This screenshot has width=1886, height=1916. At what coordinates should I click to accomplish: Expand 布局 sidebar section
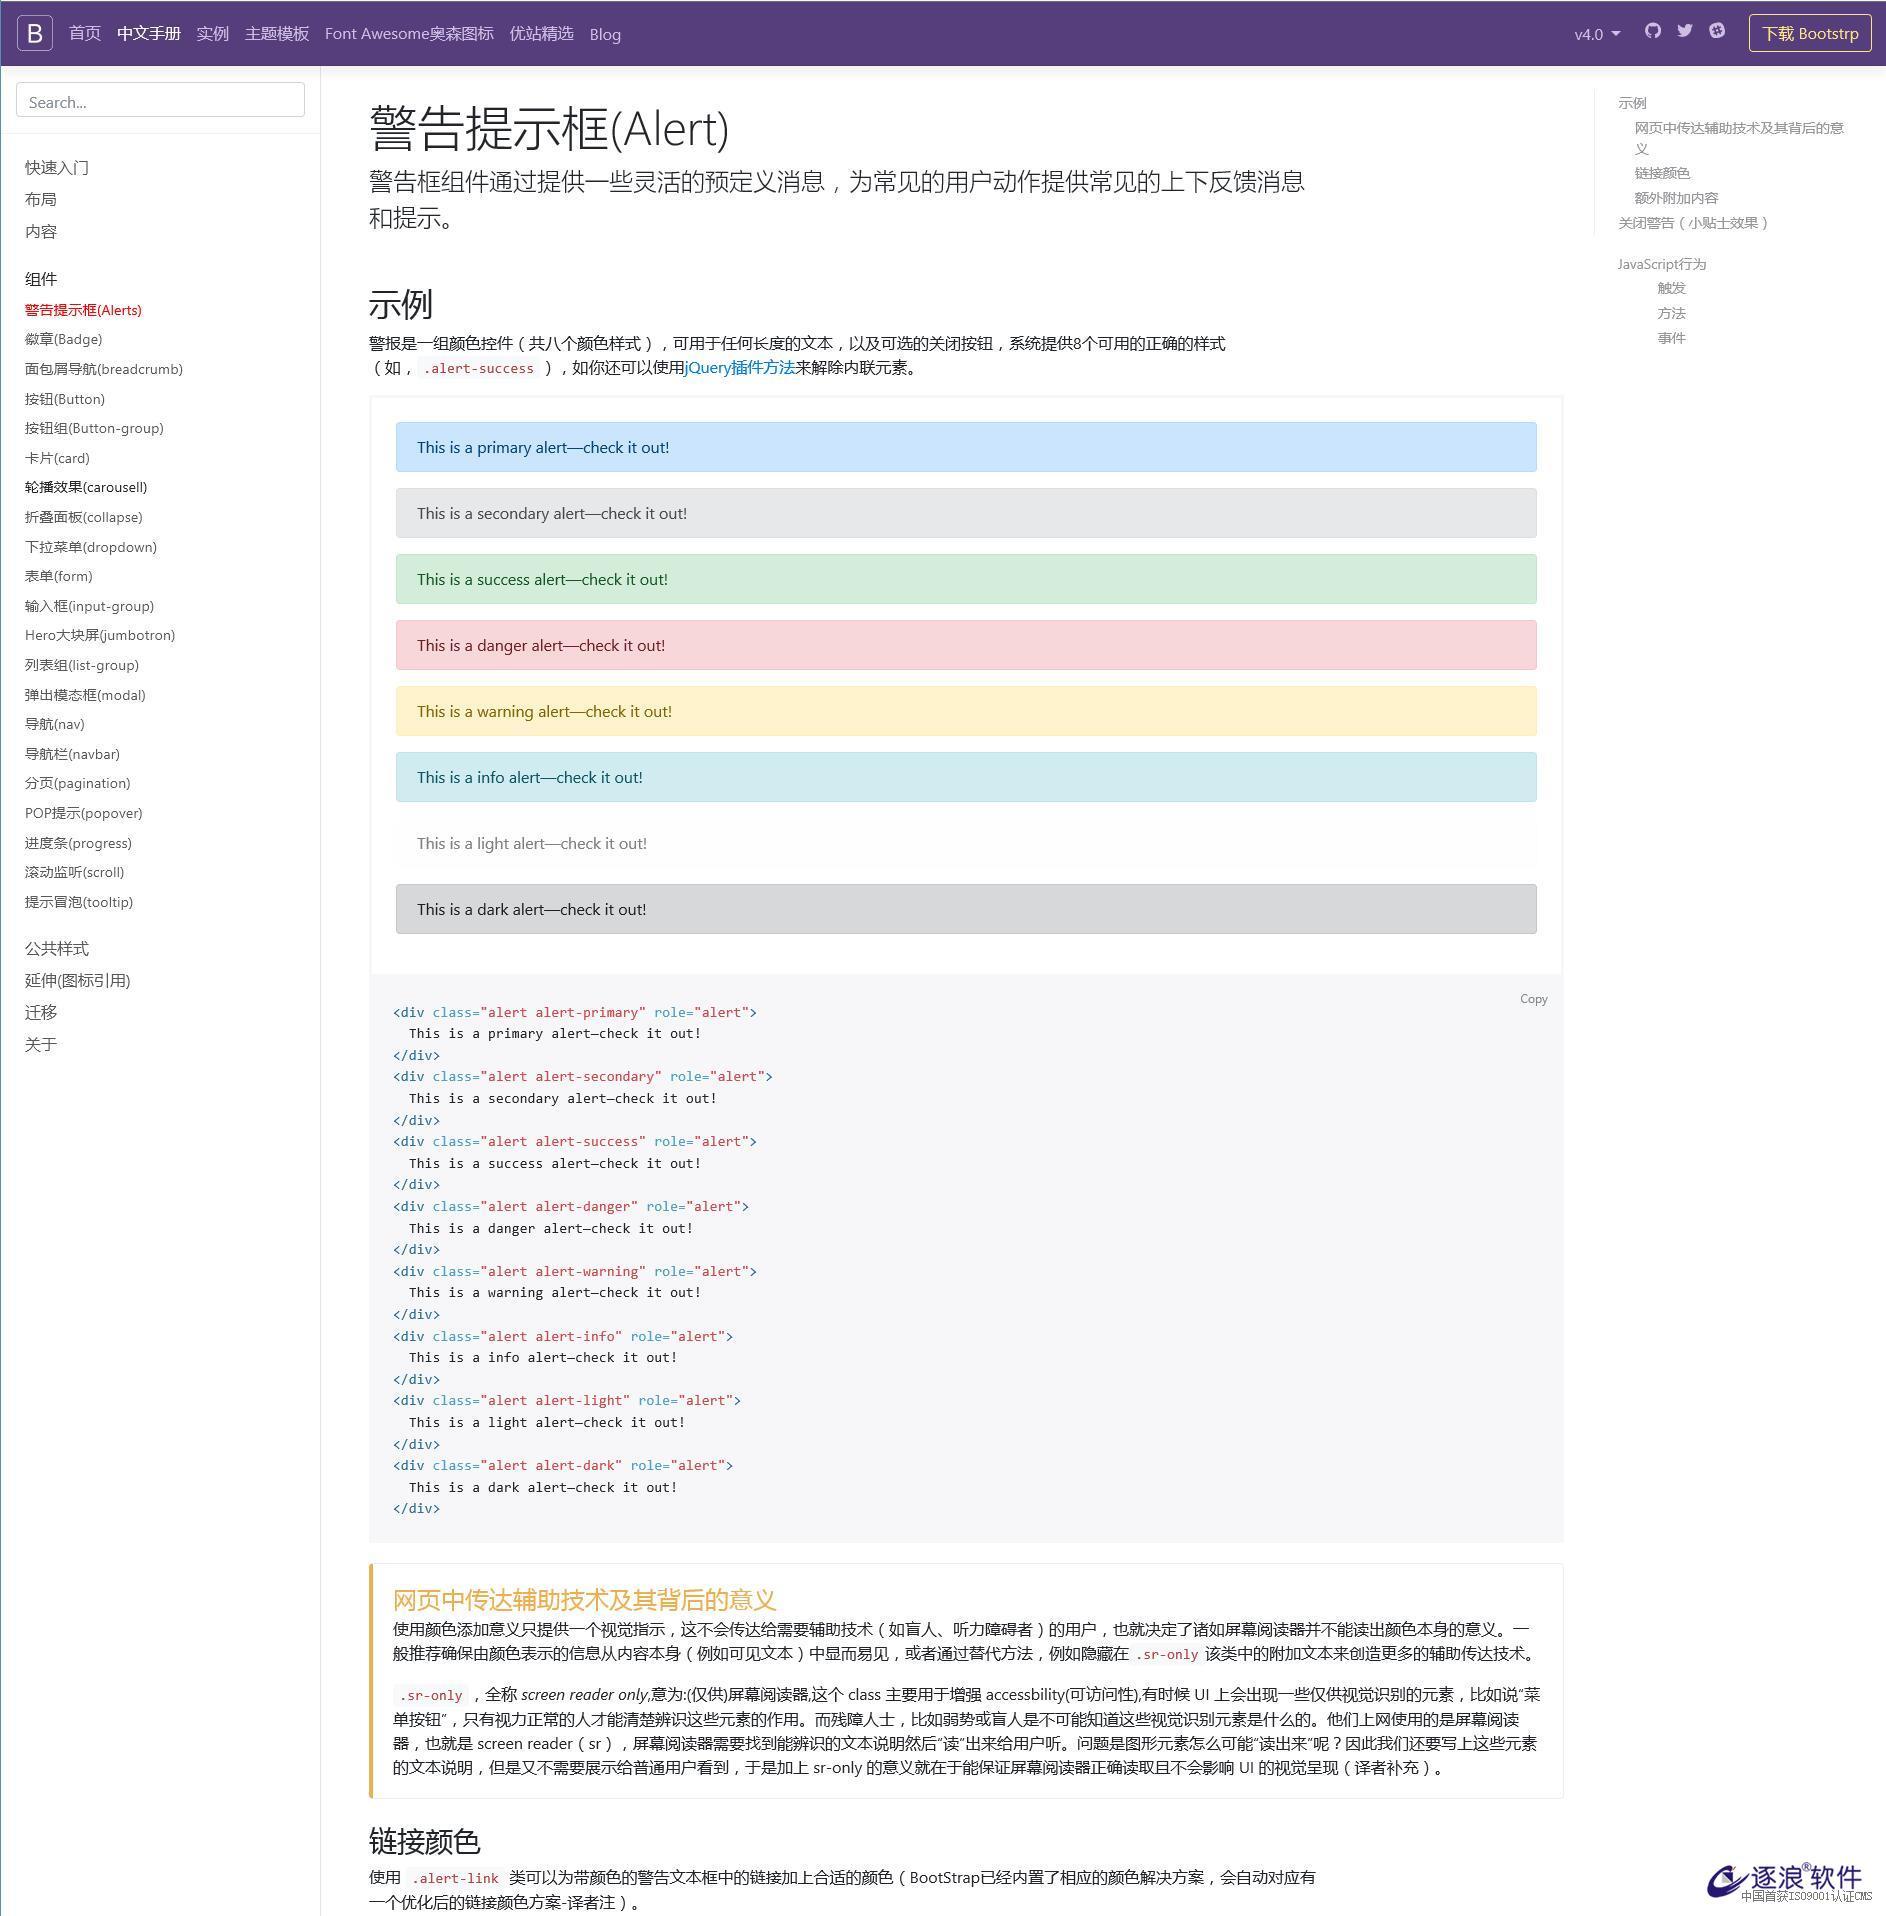pyautogui.click(x=41, y=200)
